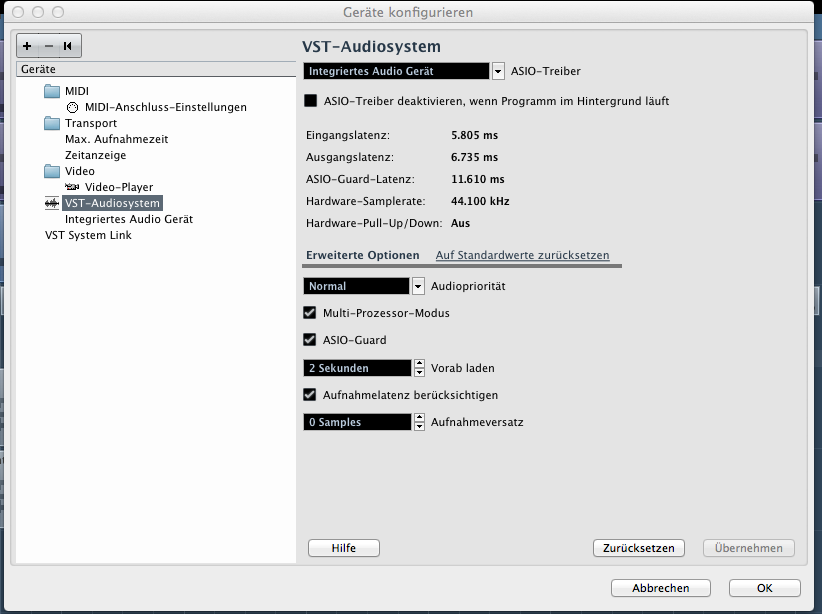Open the ASIO-Treiber dropdown
This screenshot has height=614, width=822.
[498, 71]
